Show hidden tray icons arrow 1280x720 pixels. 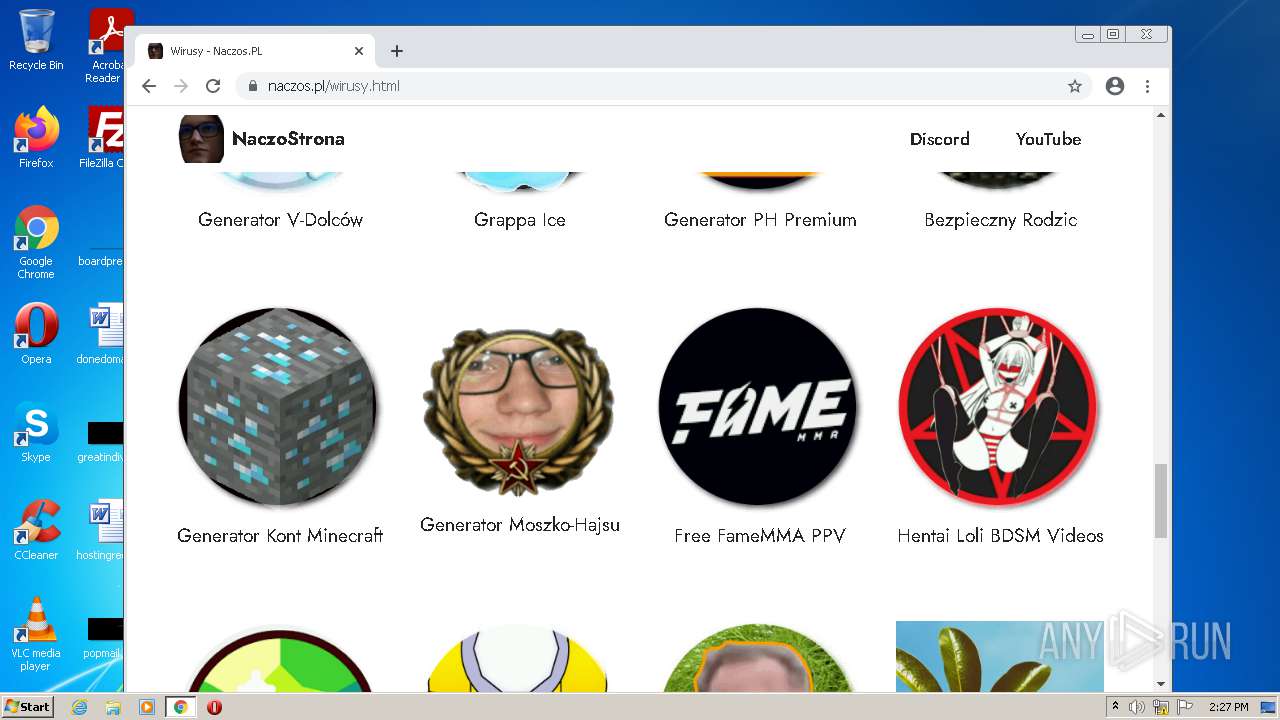1115,707
